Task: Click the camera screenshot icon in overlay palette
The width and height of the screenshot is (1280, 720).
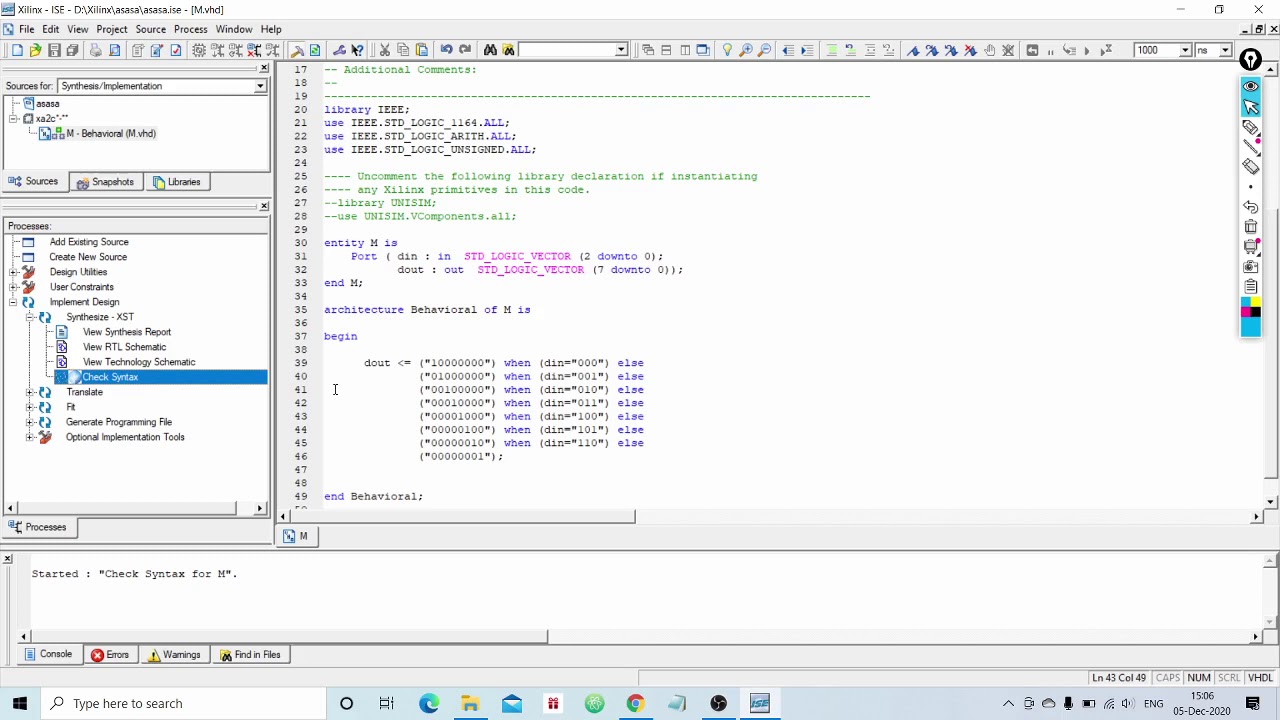Action: click(1251, 267)
